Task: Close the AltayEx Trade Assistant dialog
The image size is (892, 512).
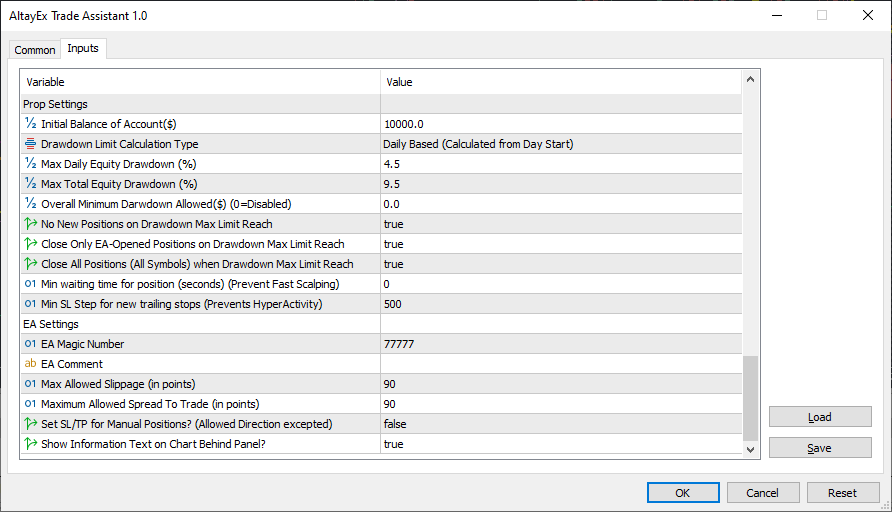Action: (868, 15)
